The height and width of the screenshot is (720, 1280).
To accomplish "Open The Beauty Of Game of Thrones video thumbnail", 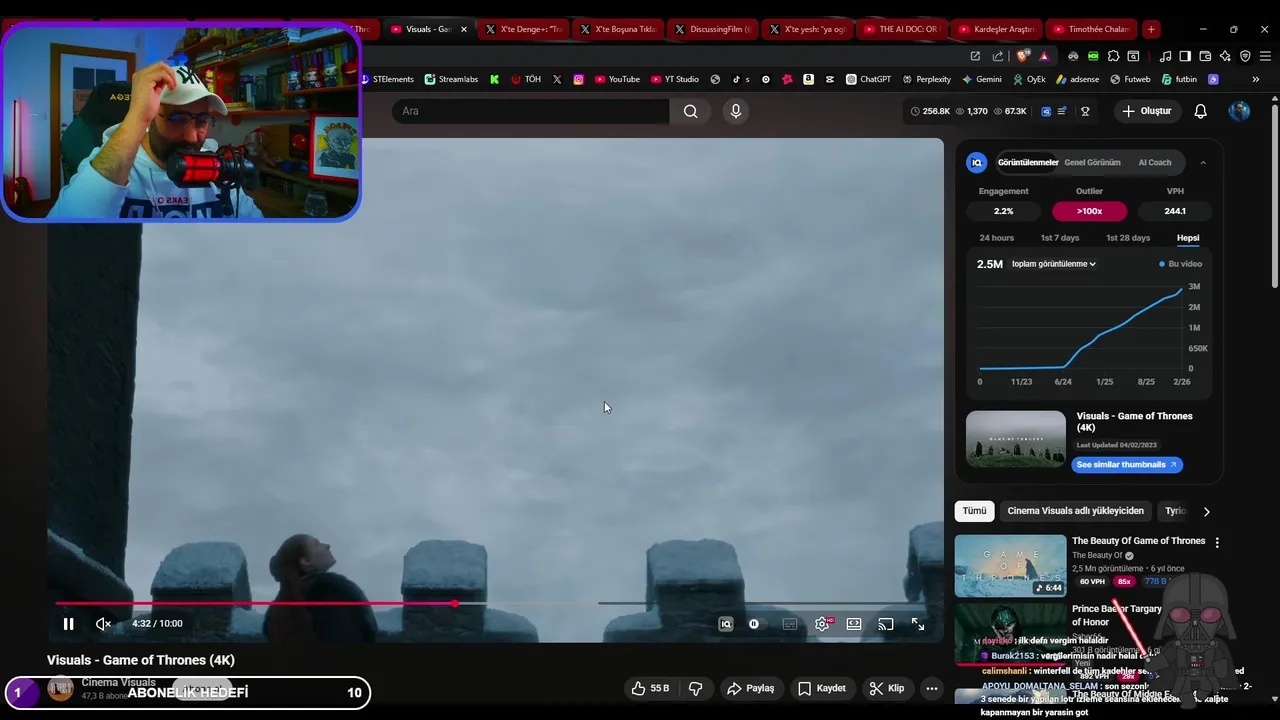I will (x=1010, y=566).
